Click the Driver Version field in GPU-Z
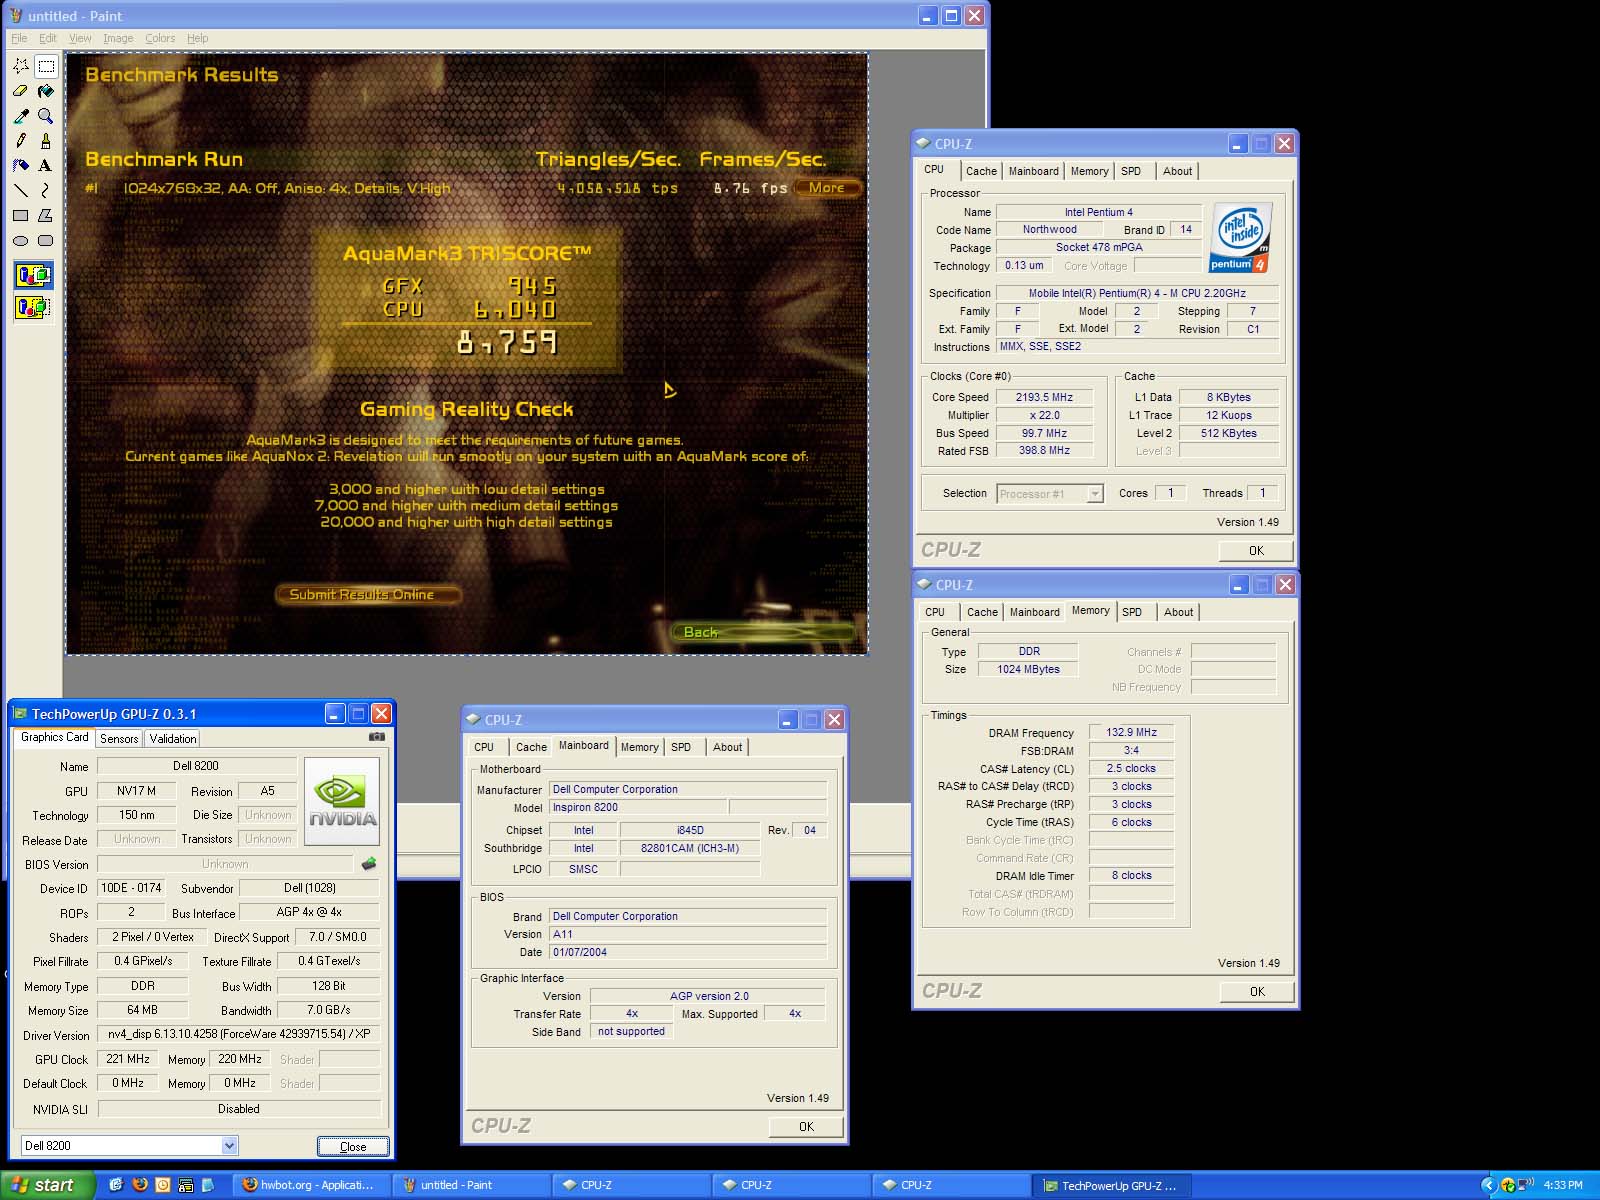The height and width of the screenshot is (1200, 1600). tap(239, 1035)
